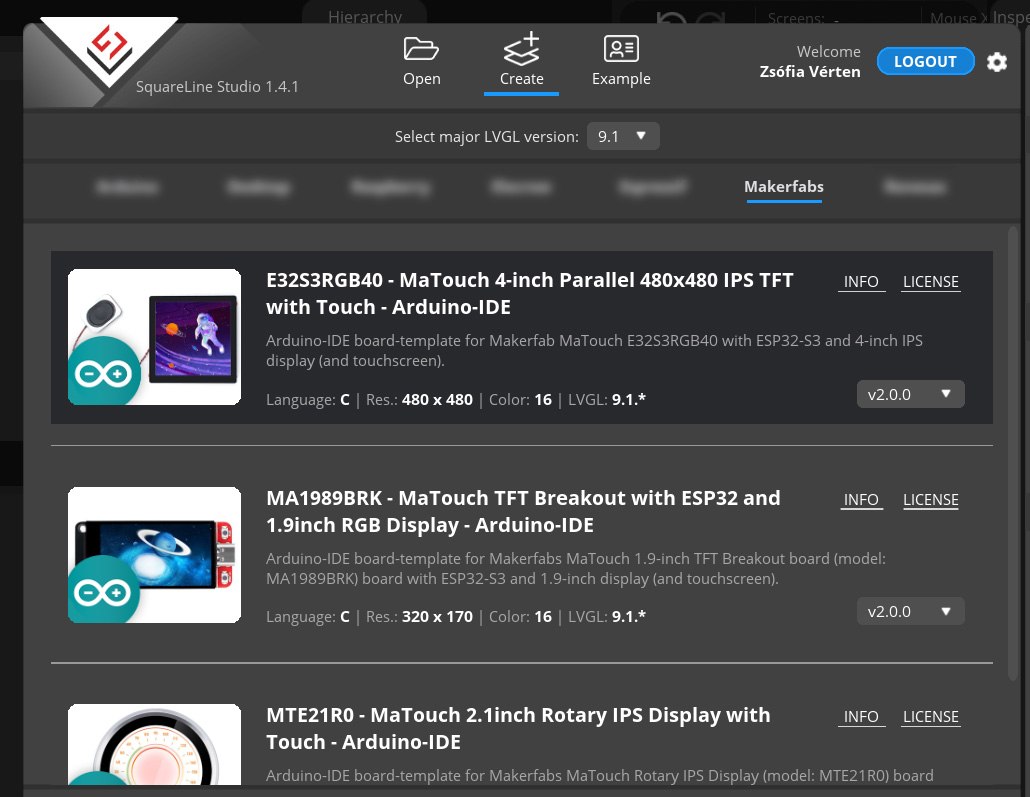Click the user name Zsófia Vérten
Screen dimensions: 1030x797
coord(810,72)
